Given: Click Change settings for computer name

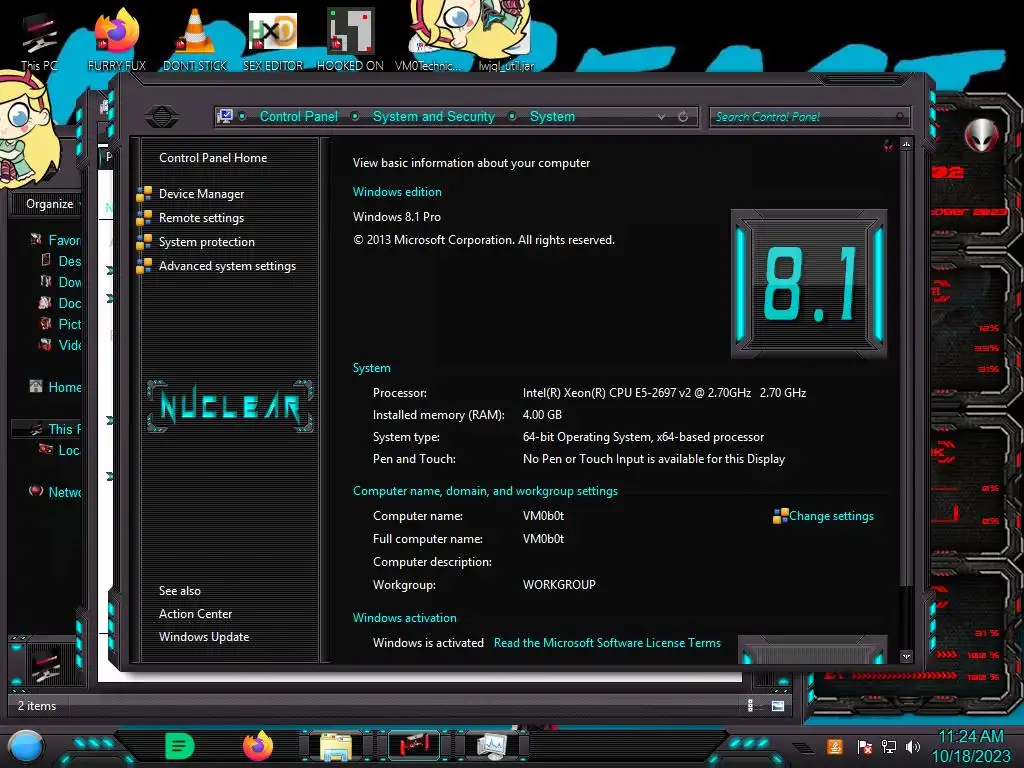Looking at the screenshot, I should pyautogui.click(x=831, y=516).
